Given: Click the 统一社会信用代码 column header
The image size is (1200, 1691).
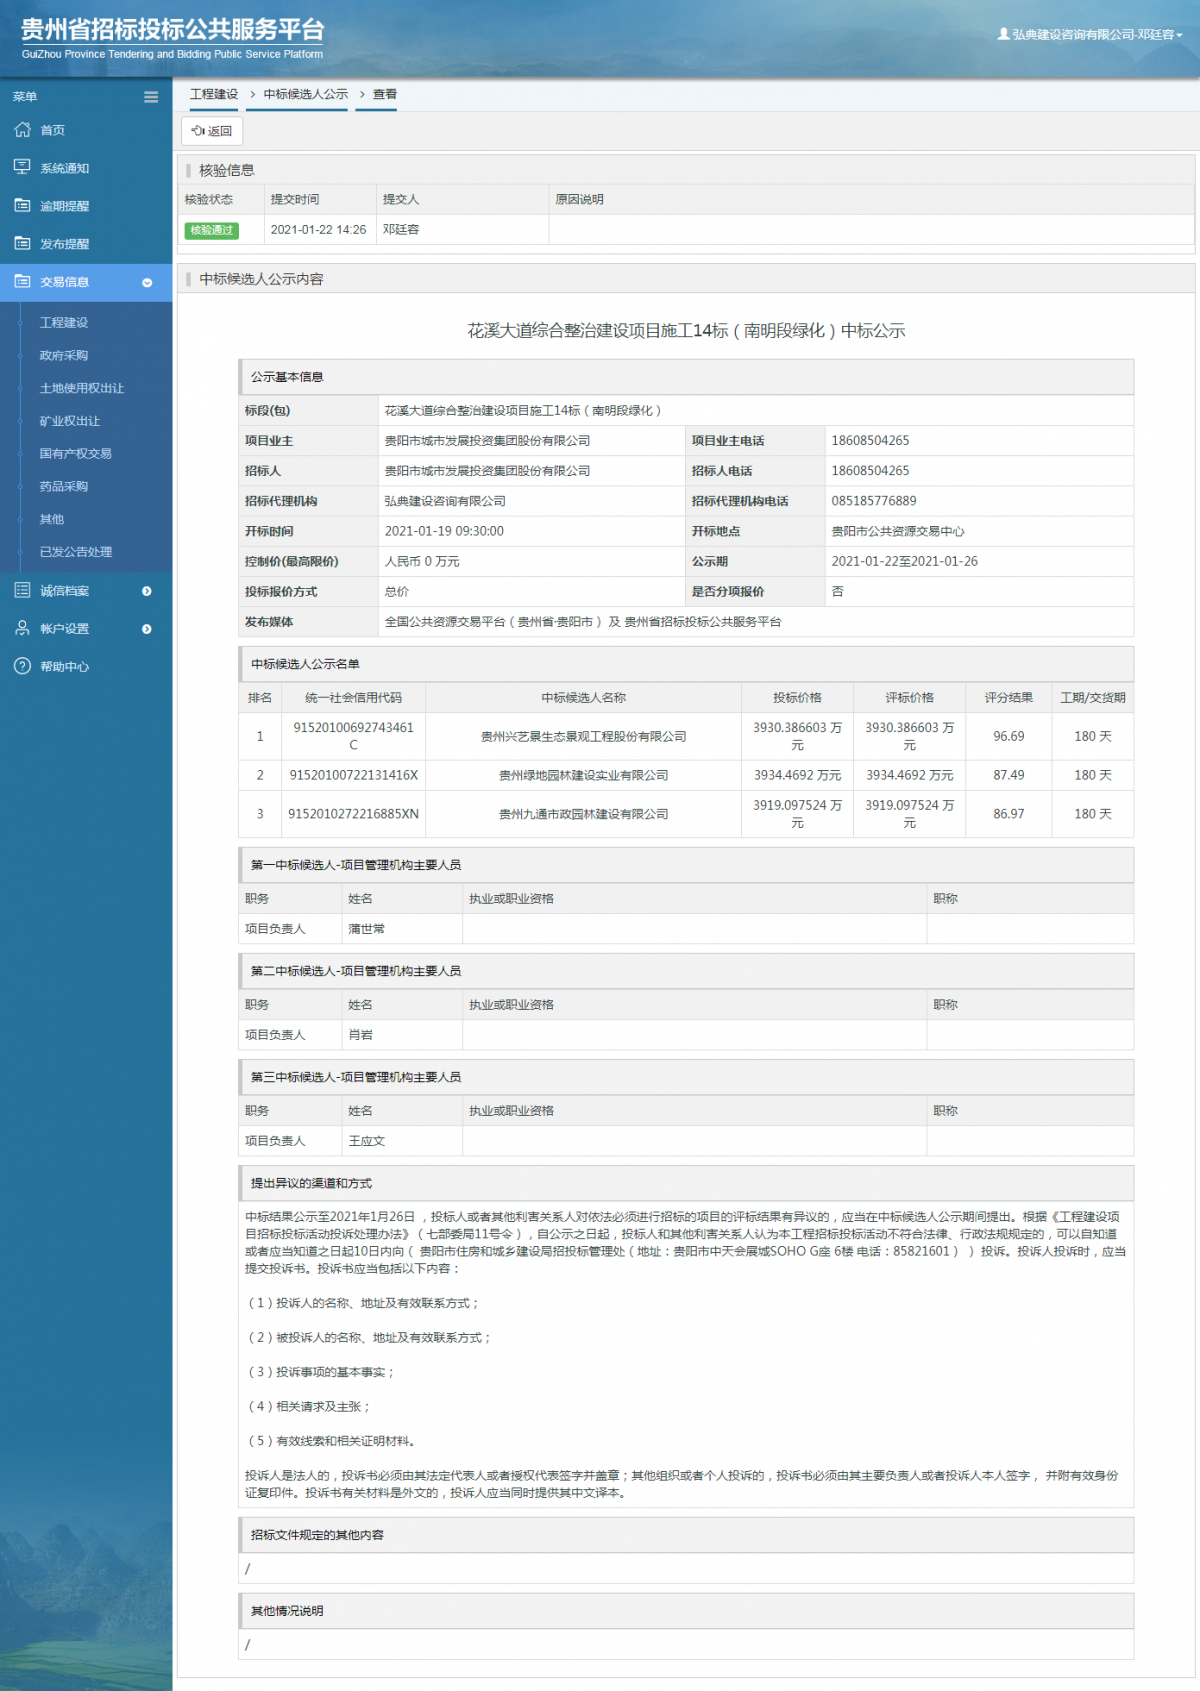Looking at the screenshot, I should (354, 698).
